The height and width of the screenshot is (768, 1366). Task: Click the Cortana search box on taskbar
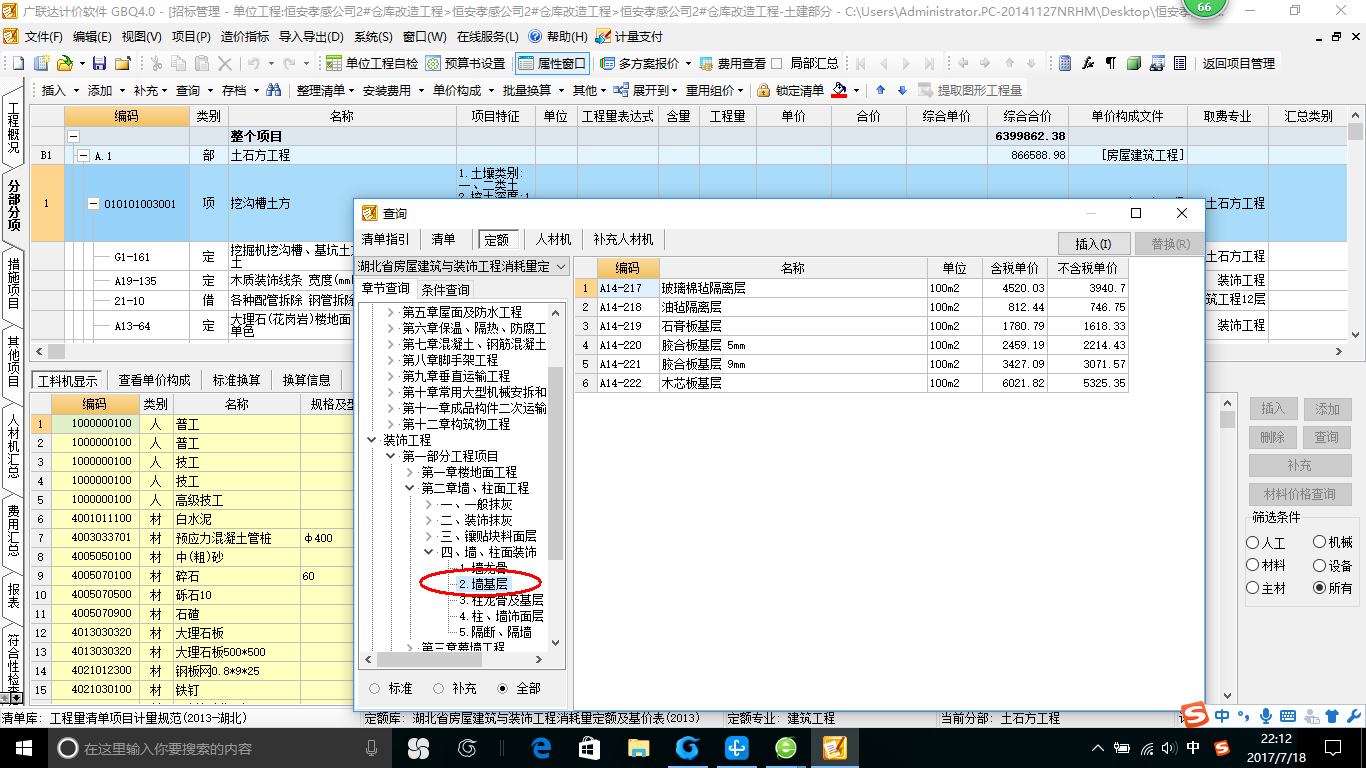(x=220, y=748)
